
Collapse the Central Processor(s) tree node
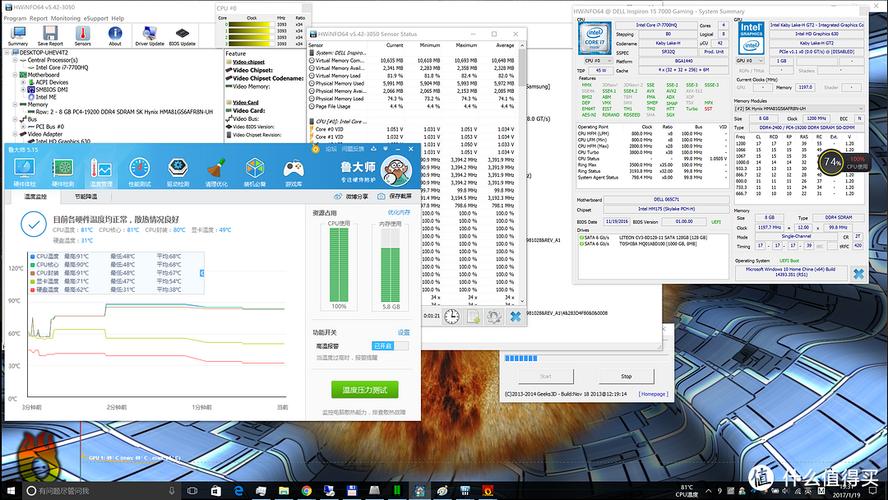point(15,60)
